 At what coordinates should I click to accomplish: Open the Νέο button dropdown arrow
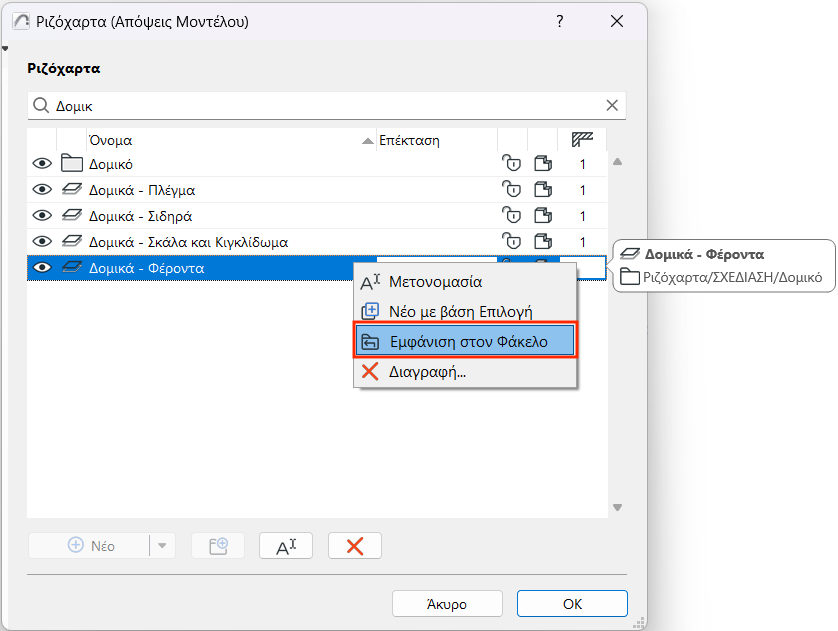click(x=162, y=546)
